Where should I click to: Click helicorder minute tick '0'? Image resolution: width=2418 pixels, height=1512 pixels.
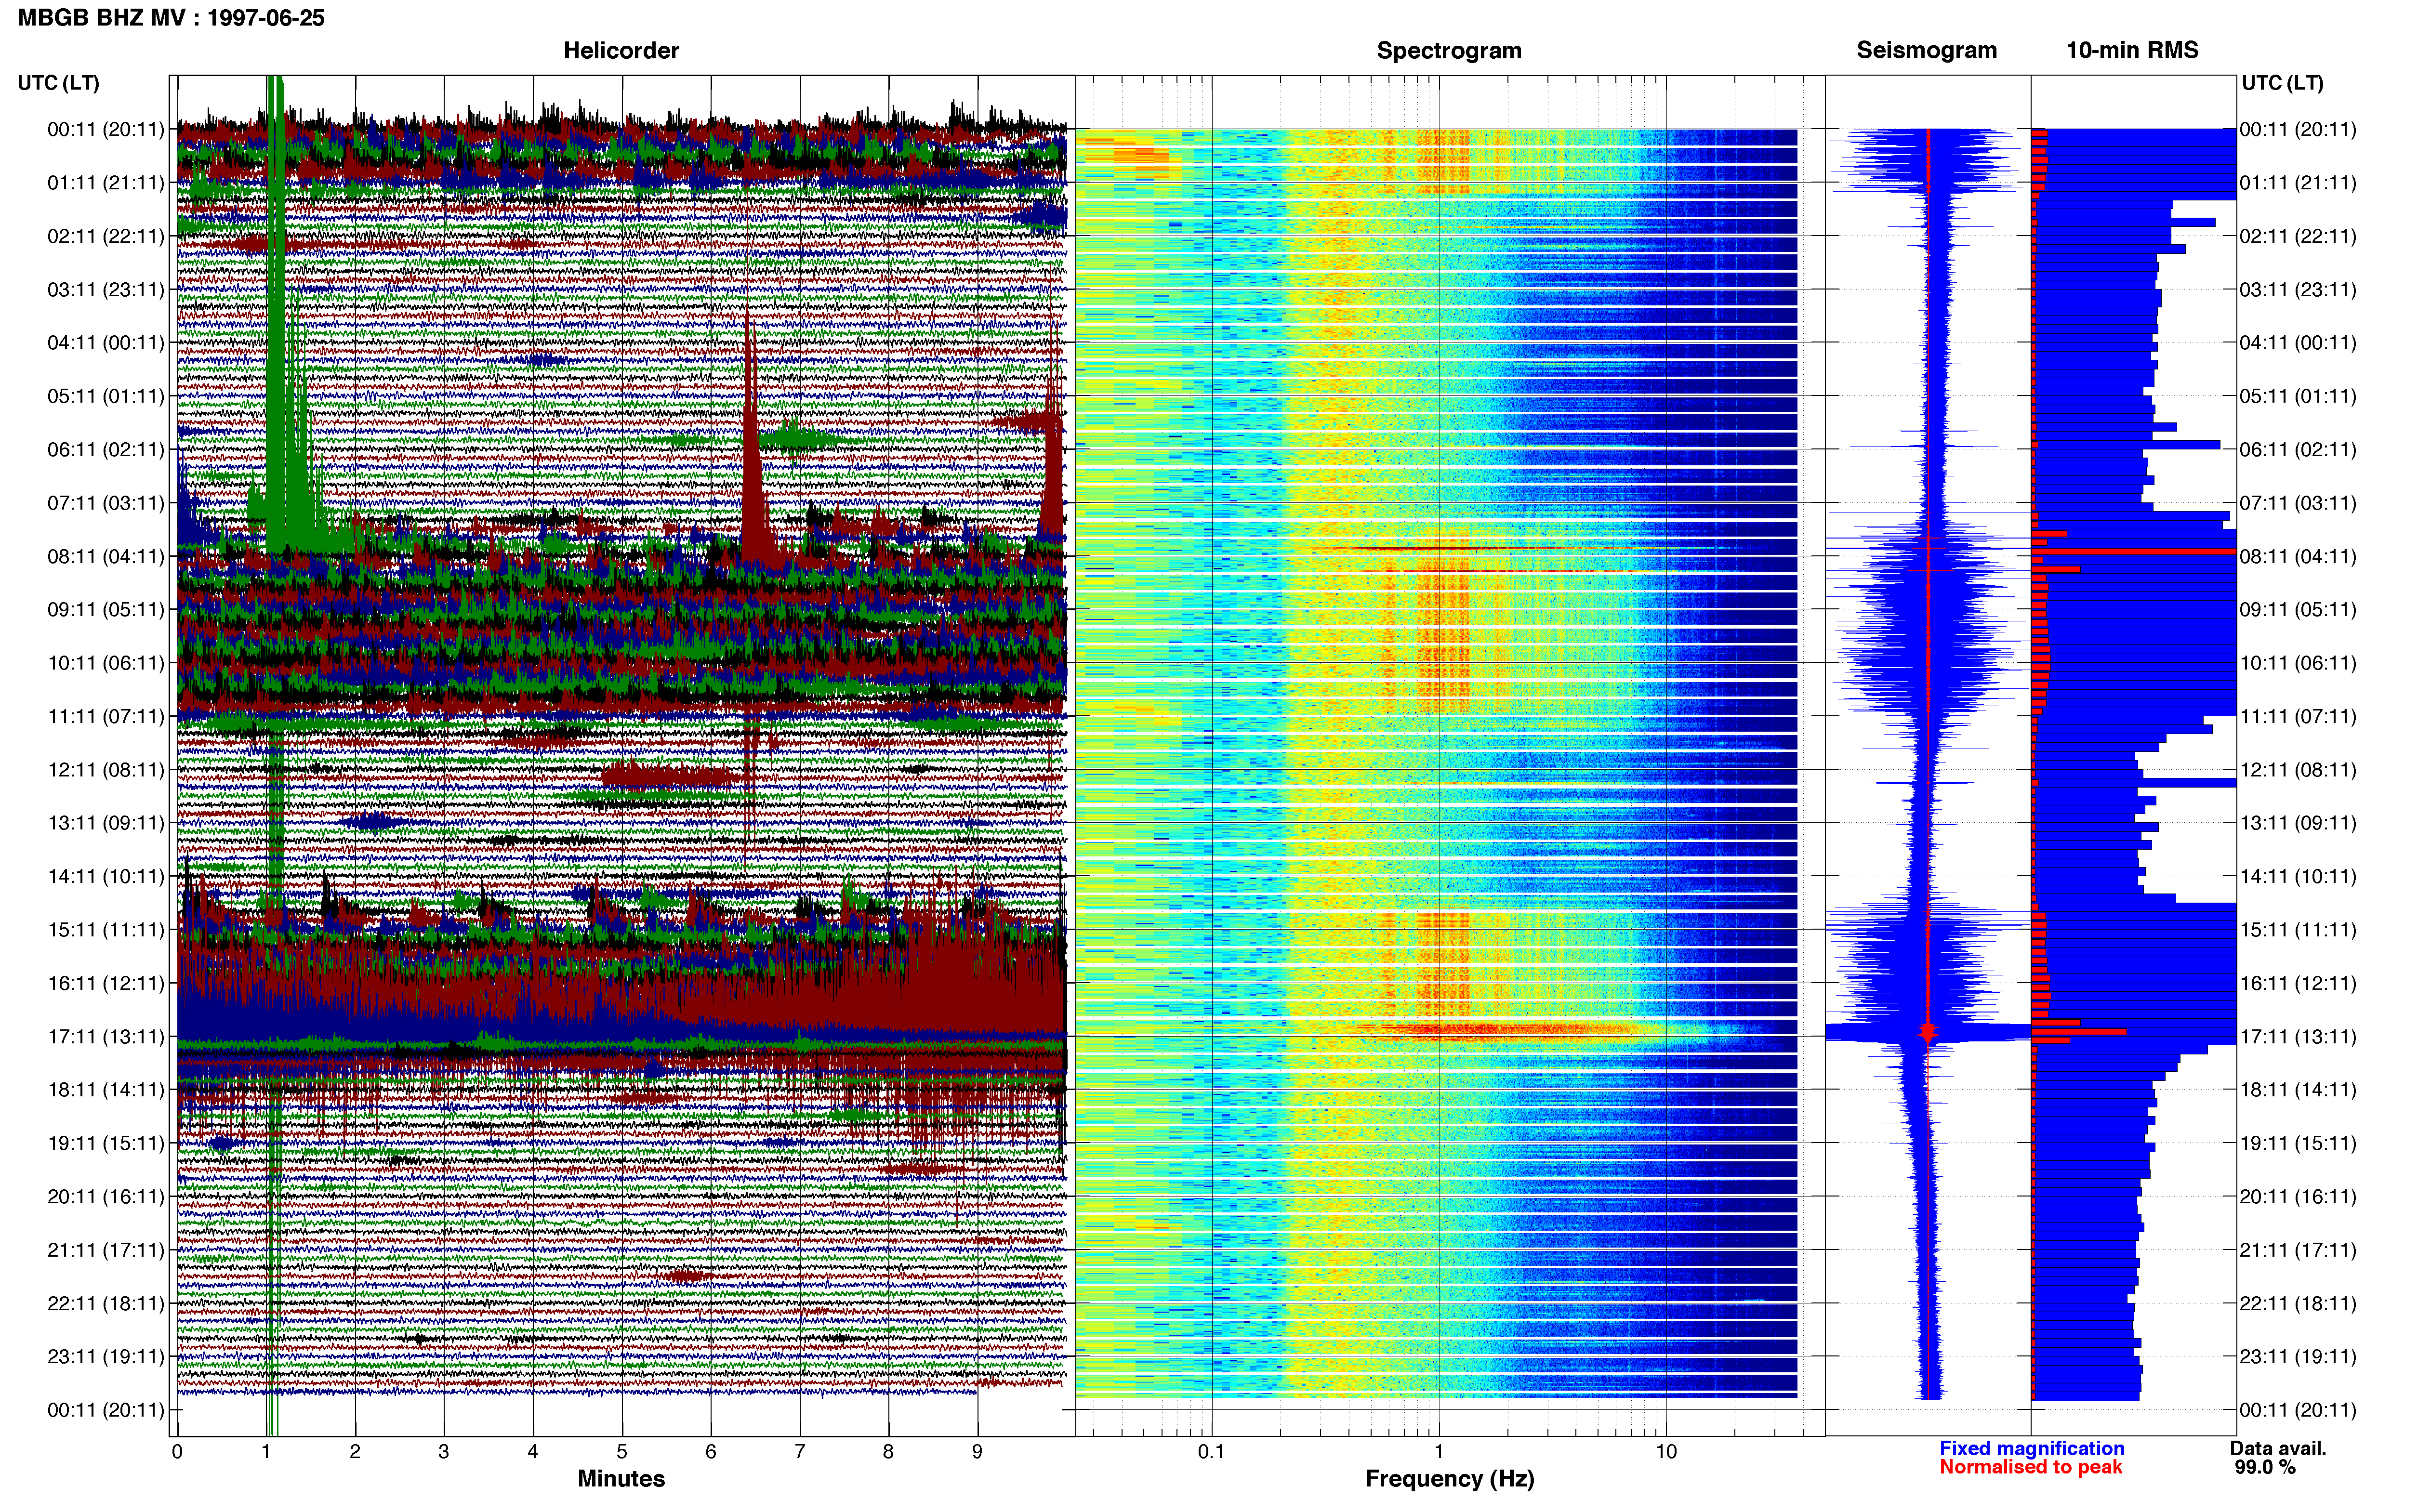(x=177, y=1452)
